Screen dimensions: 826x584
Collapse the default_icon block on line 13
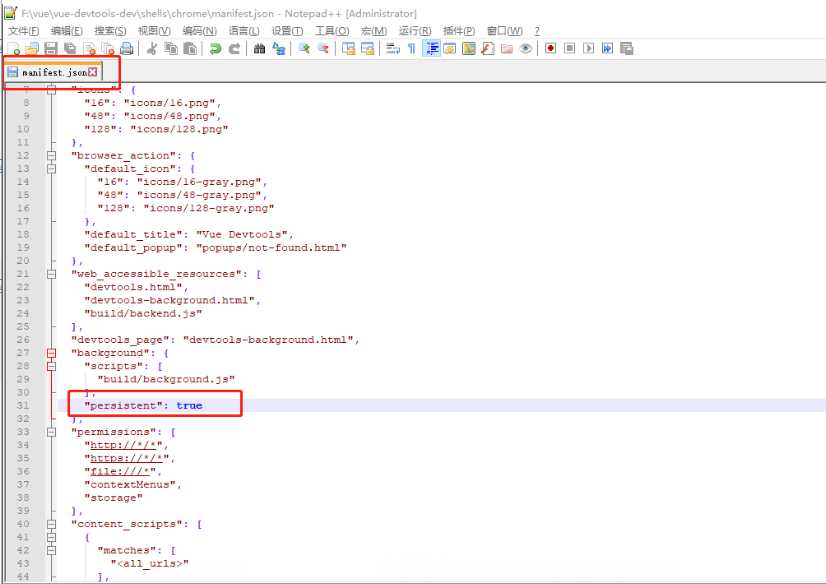coord(51,169)
